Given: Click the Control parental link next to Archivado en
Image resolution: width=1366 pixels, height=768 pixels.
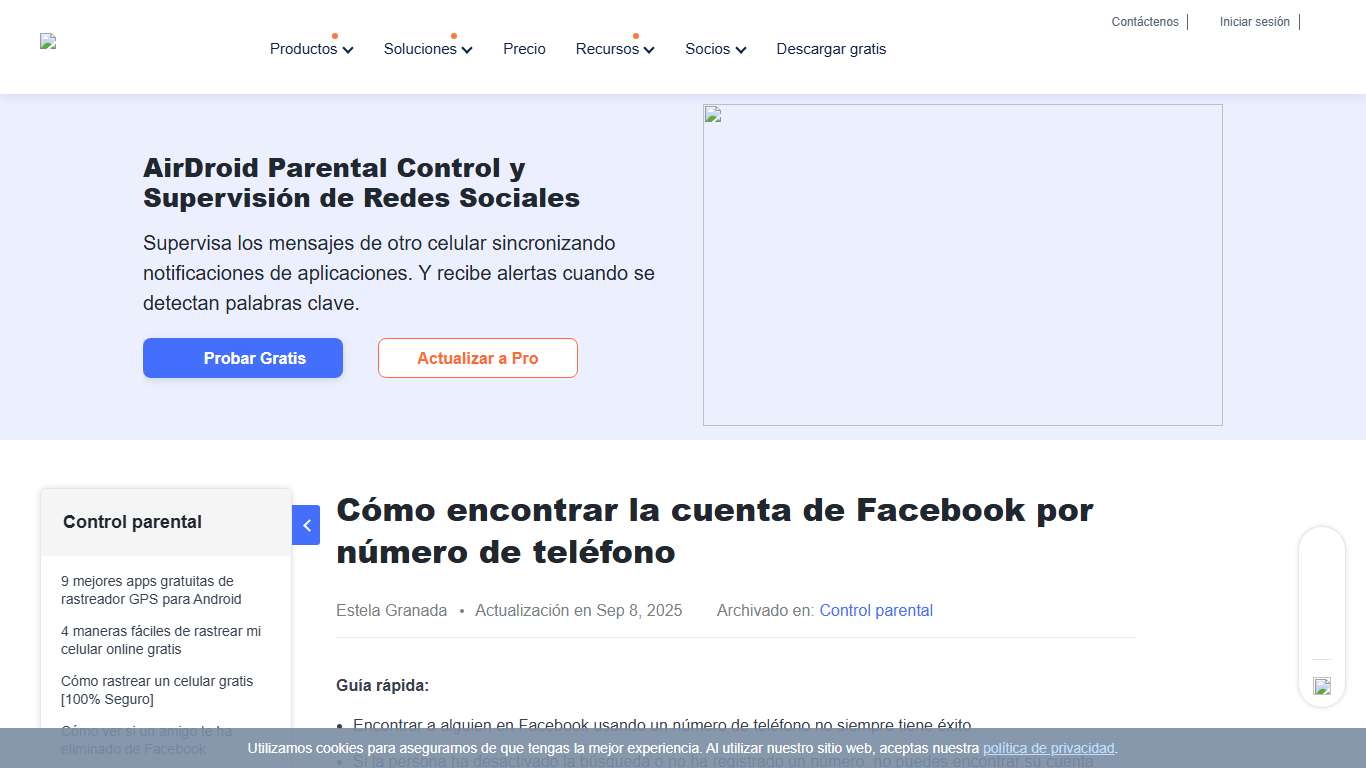Looking at the screenshot, I should [875, 610].
